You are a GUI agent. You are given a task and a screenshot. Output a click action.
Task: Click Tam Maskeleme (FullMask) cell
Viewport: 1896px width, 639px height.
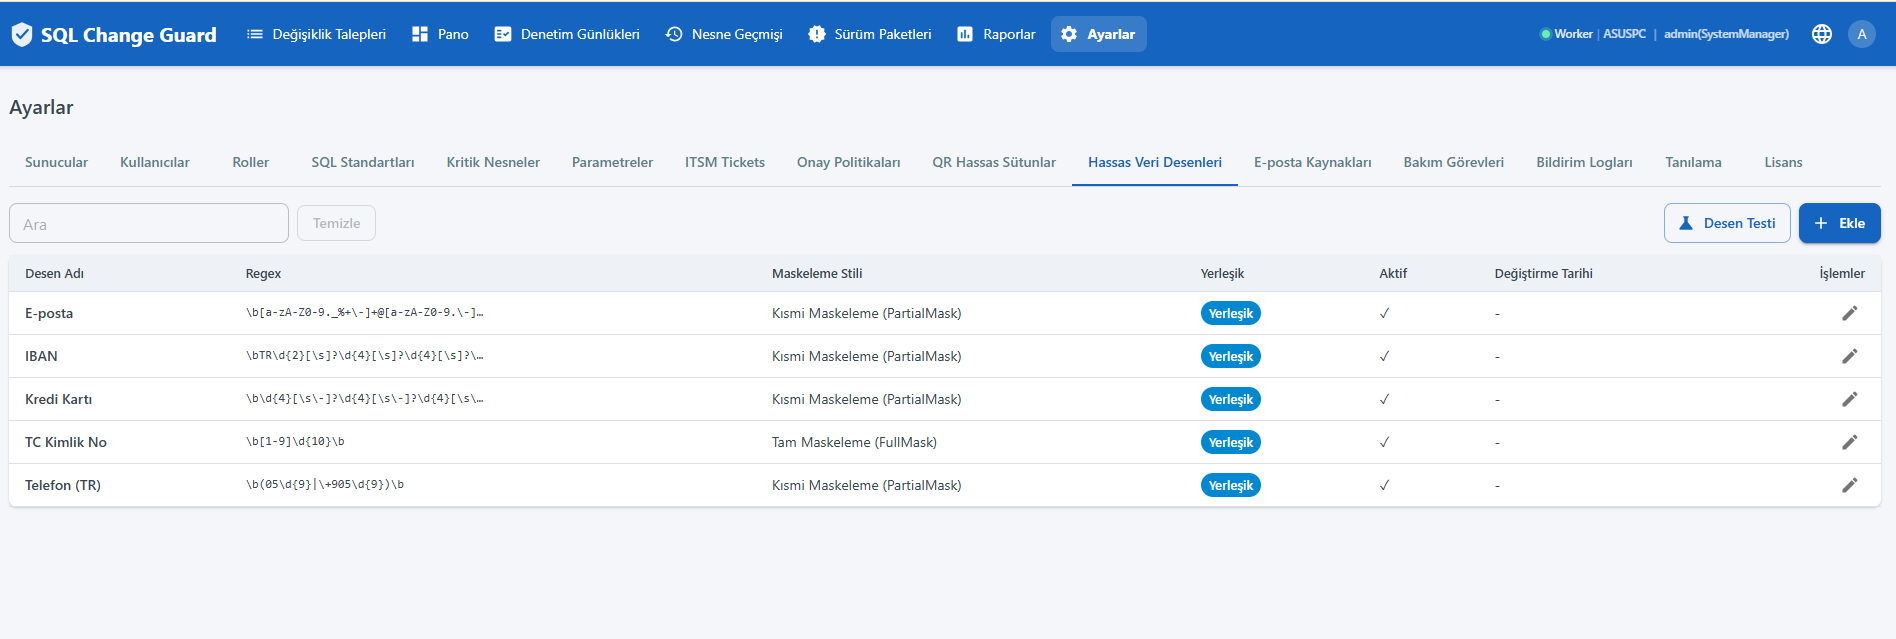coord(854,442)
